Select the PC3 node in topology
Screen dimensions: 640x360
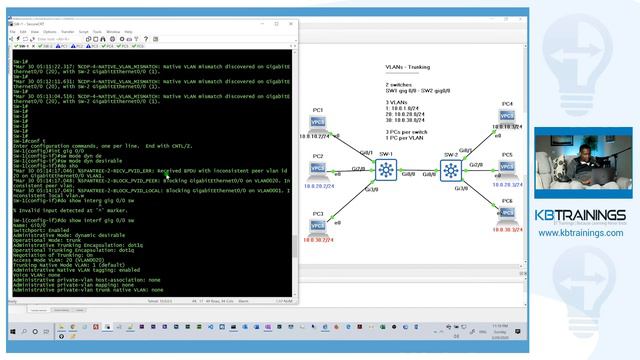(x=318, y=226)
